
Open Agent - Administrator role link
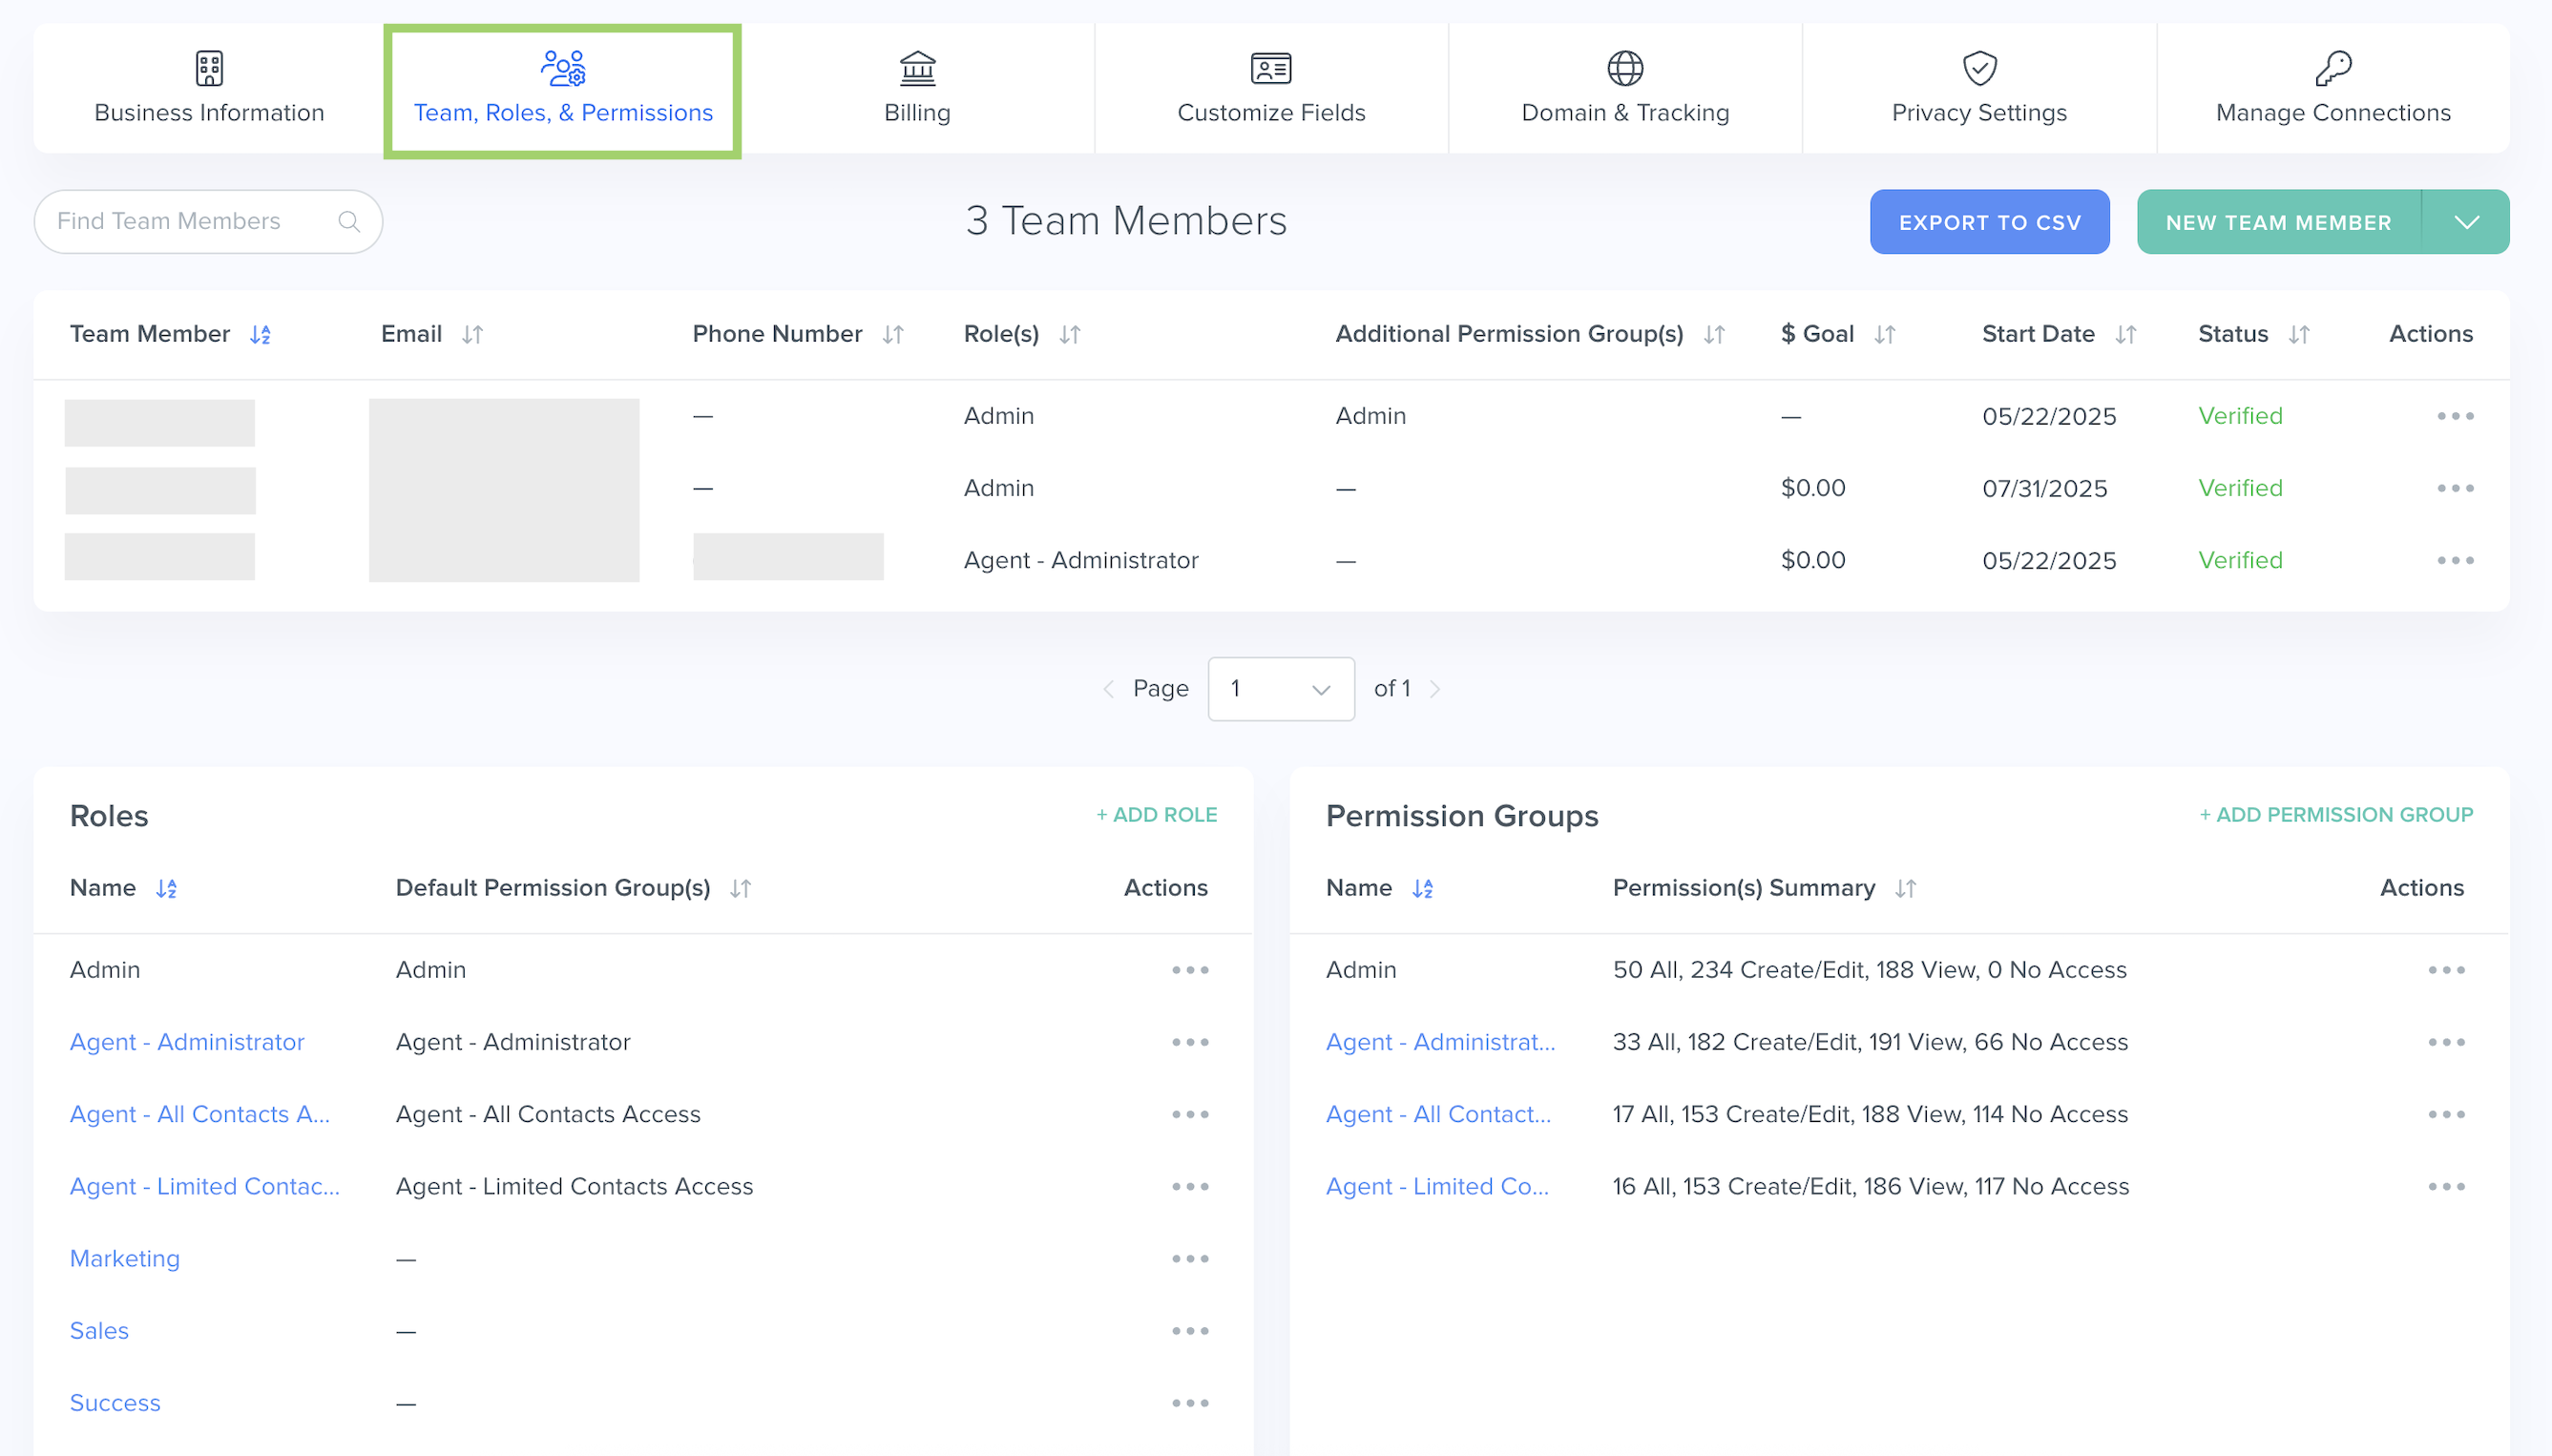(x=187, y=1042)
